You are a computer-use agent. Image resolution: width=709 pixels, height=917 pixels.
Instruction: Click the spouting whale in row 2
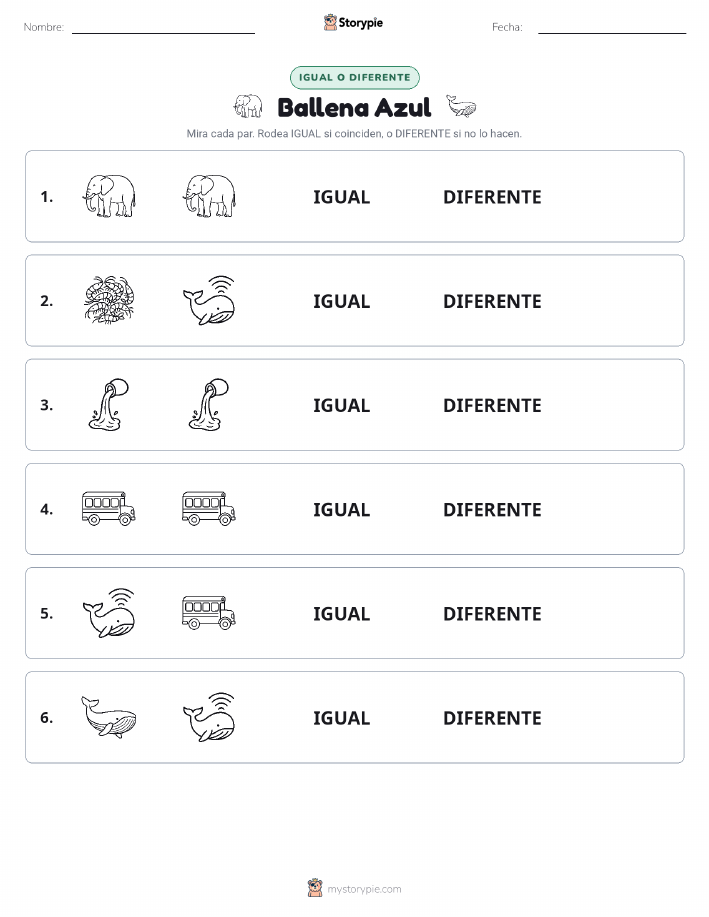click(209, 300)
